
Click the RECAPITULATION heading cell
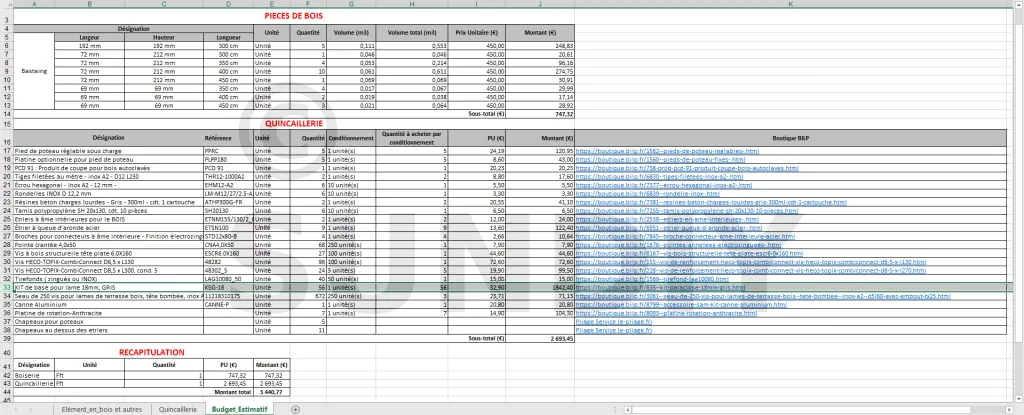151,353
